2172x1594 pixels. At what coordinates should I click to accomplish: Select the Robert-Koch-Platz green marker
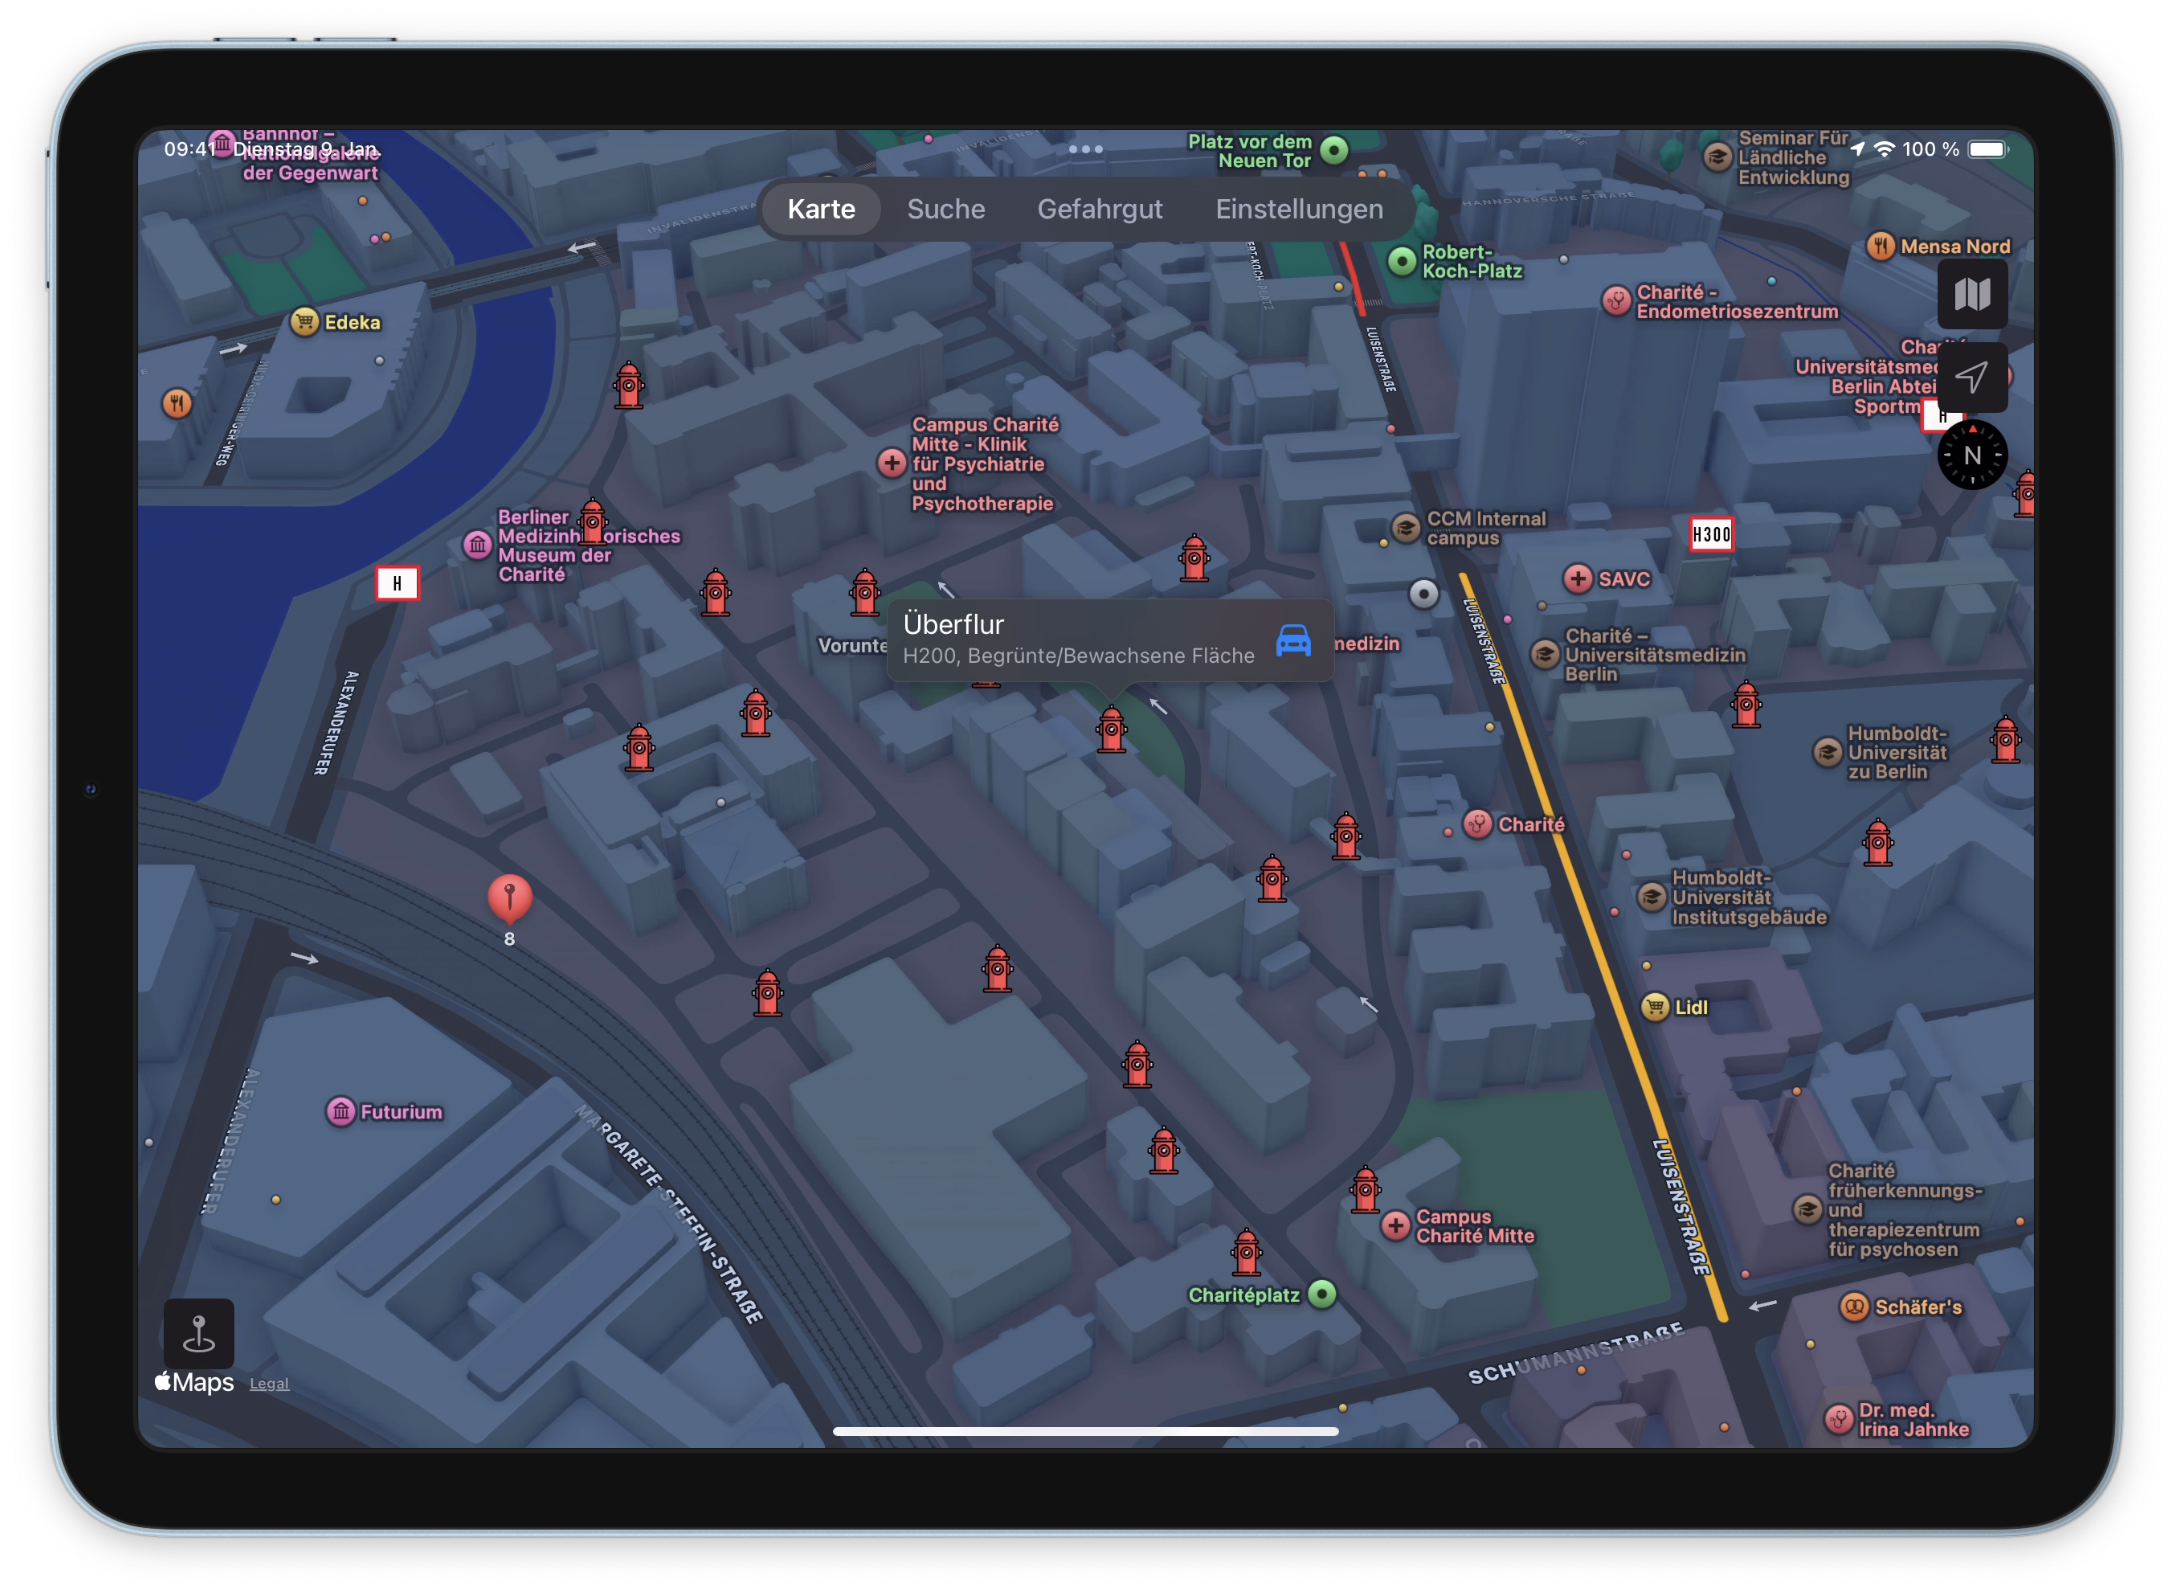pyautogui.click(x=1402, y=261)
